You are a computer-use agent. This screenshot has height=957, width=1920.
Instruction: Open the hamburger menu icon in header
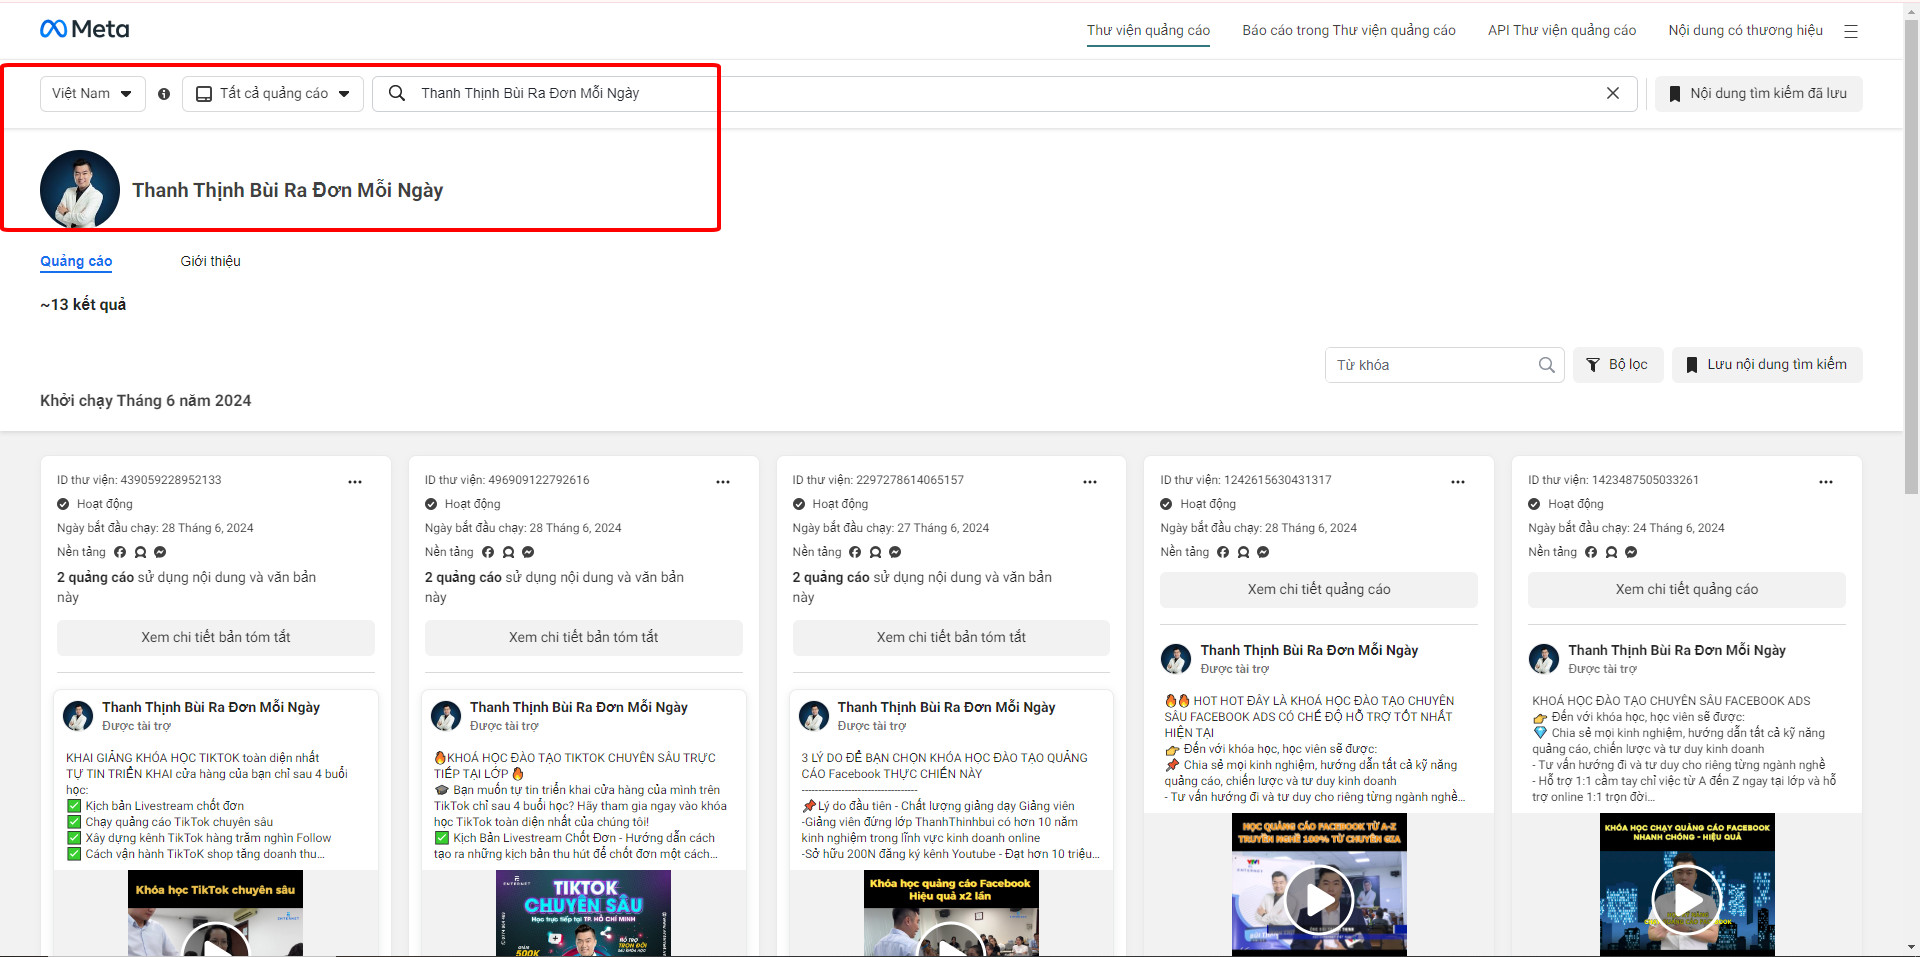click(x=1851, y=31)
